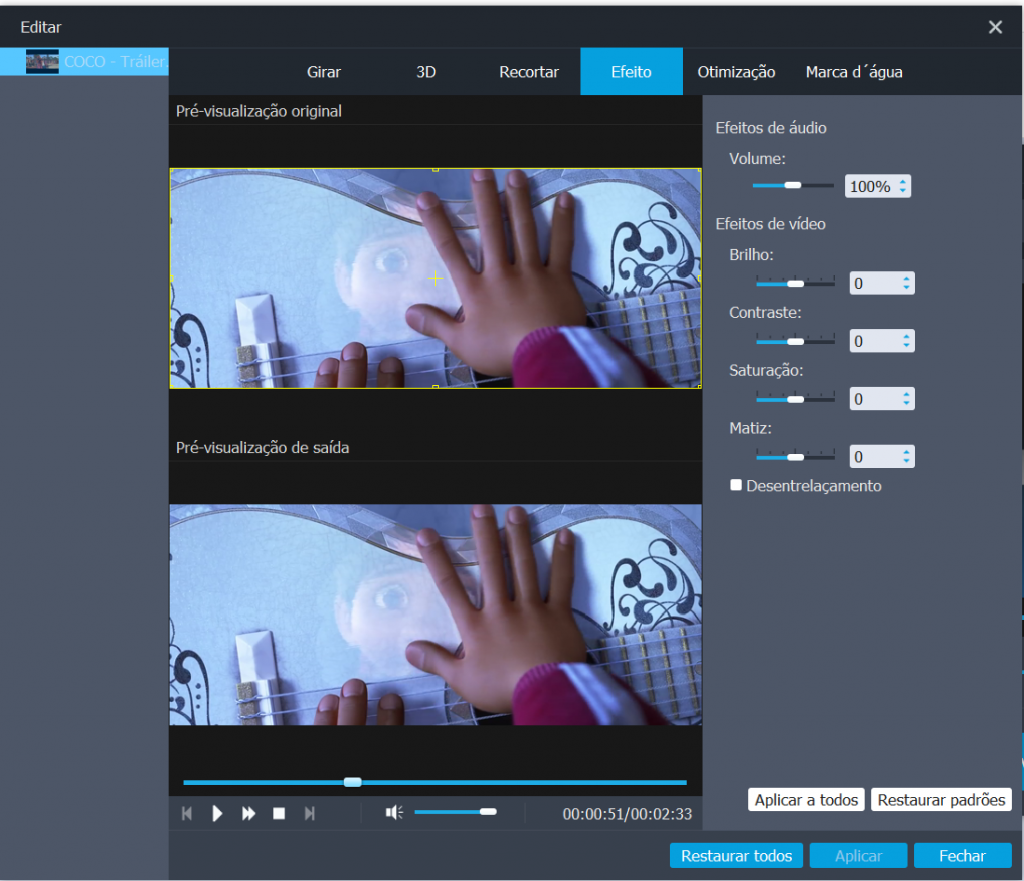Stop the video preview playback

(x=279, y=813)
